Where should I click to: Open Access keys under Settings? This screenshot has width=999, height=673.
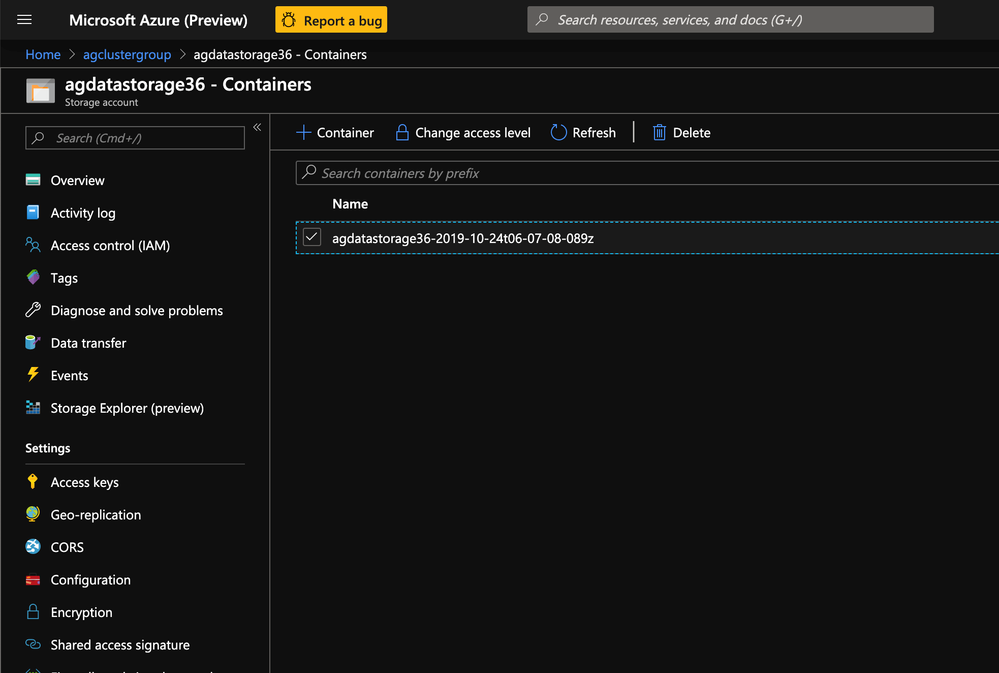click(x=84, y=482)
